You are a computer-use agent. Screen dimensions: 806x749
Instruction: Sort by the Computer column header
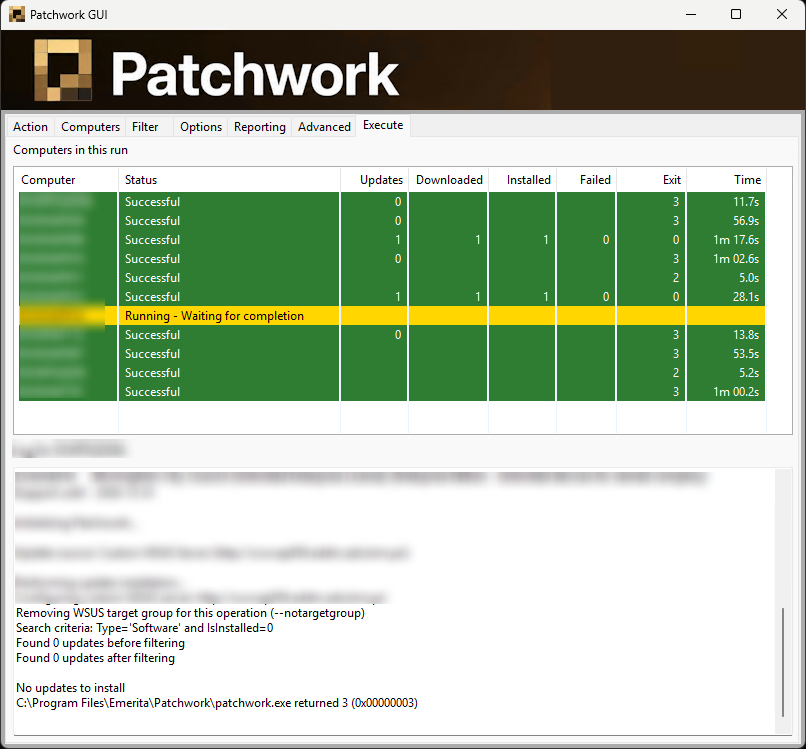point(68,180)
